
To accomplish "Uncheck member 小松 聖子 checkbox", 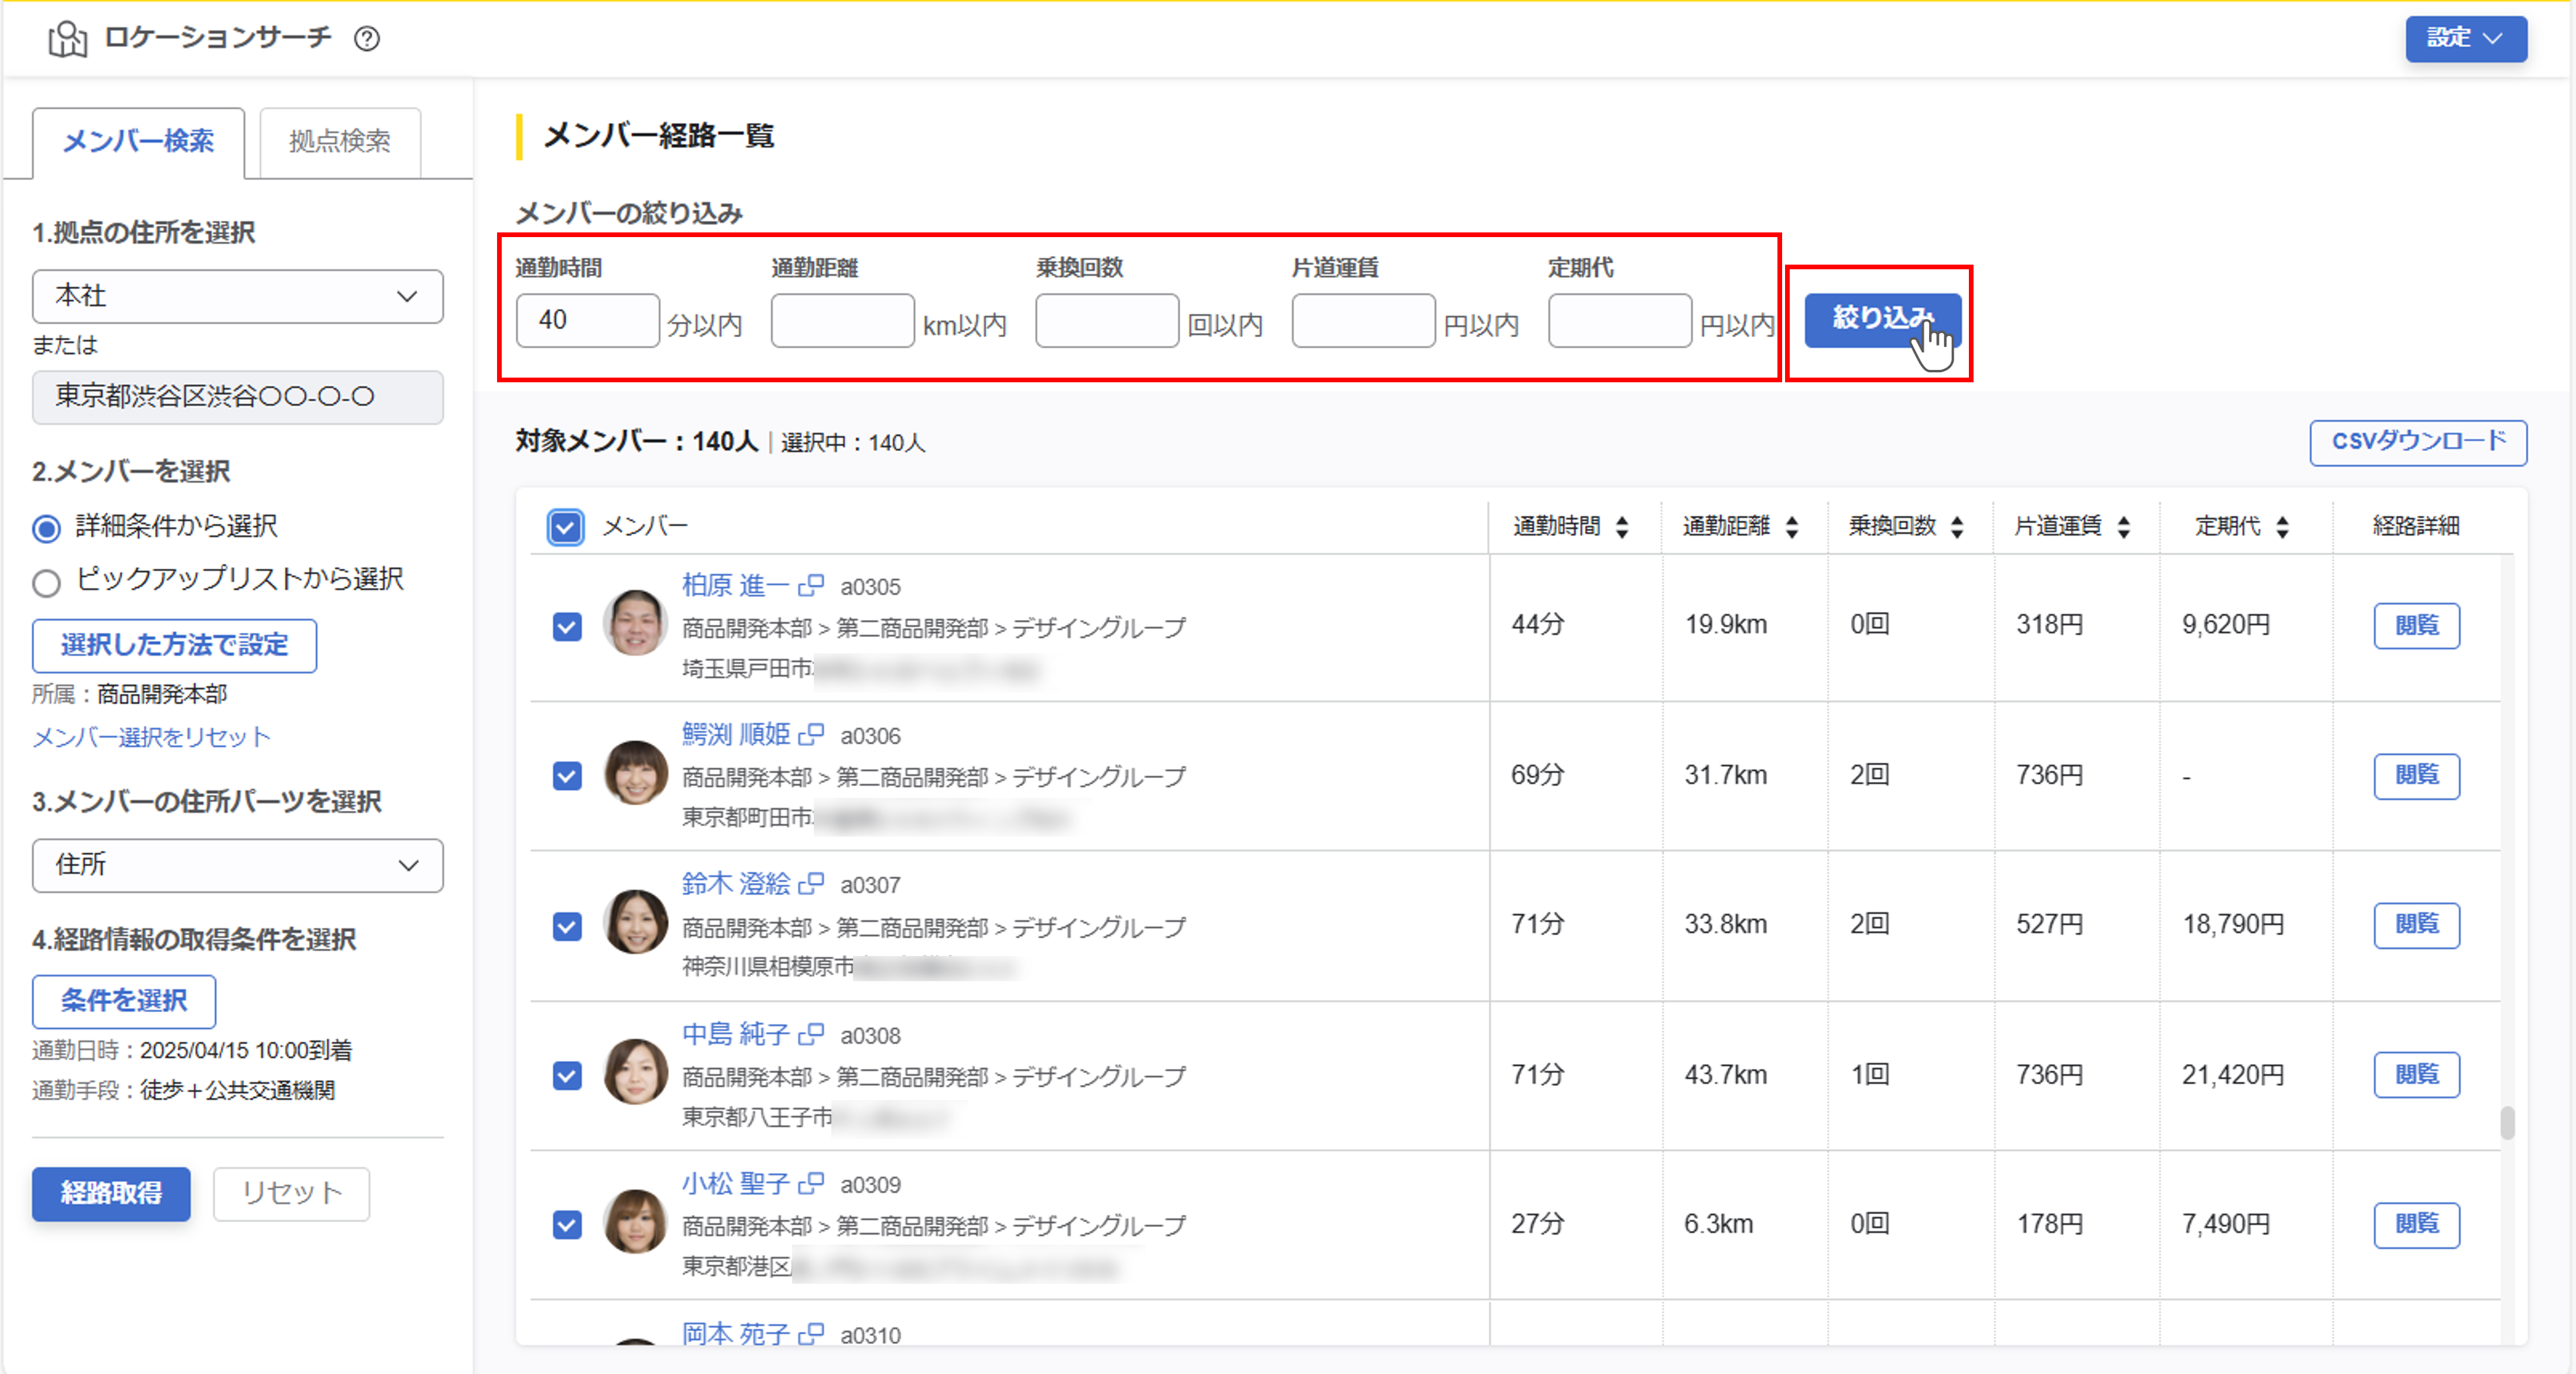I will pos(567,1225).
